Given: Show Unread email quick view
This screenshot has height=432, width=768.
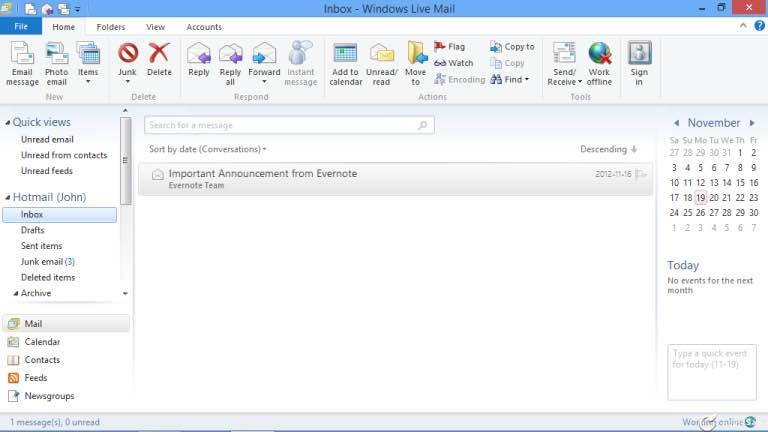Looking at the screenshot, I should tap(47, 140).
